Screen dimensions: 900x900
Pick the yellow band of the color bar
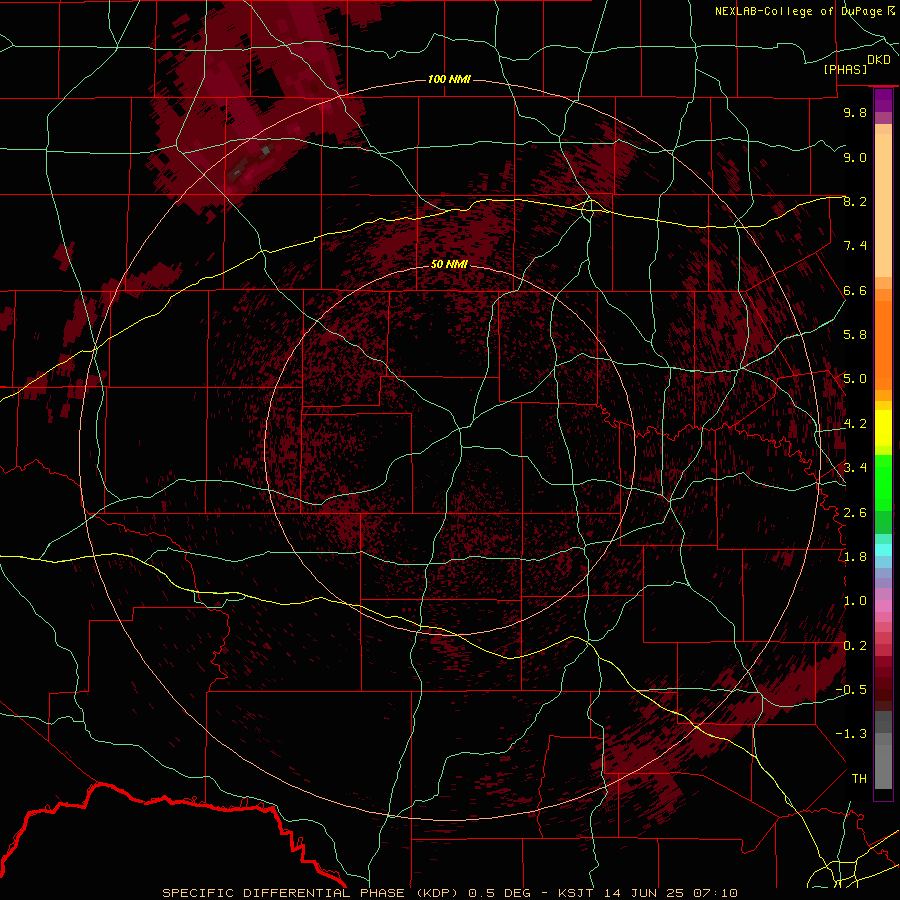point(883,428)
